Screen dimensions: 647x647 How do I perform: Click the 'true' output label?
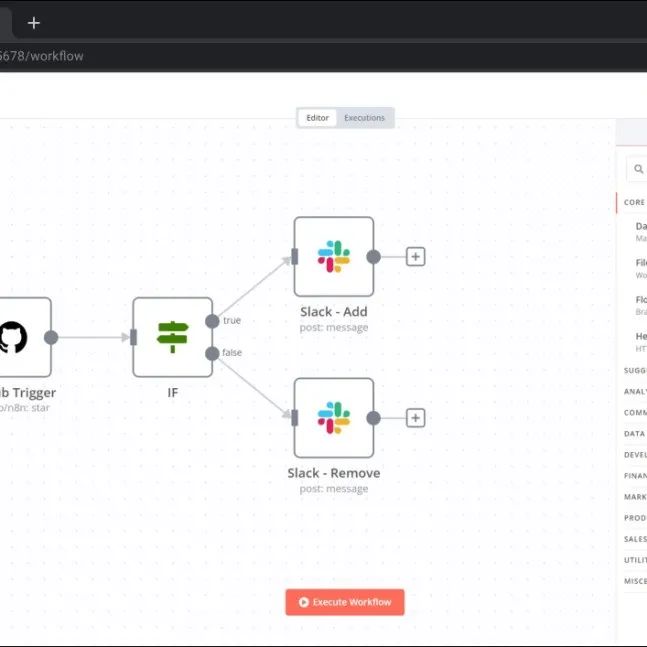click(x=232, y=321)
